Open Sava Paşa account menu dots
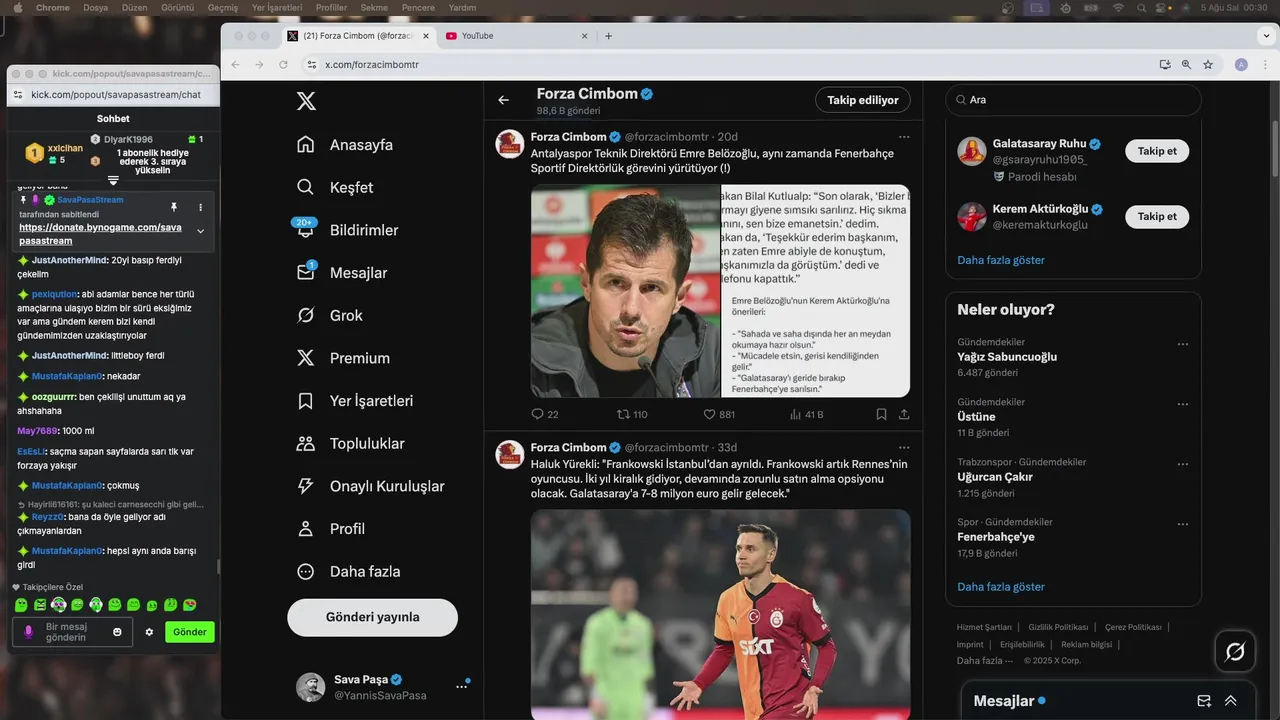Image resolution: width=1280 pixels, height=720 pixels. [462, 686]
